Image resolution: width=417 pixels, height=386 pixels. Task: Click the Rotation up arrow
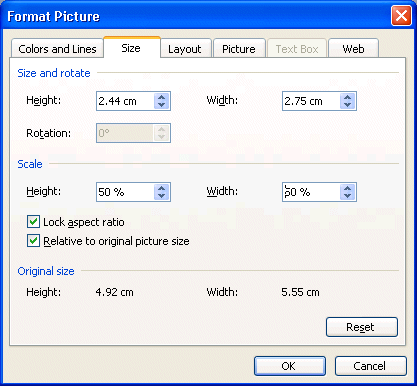point(162,129)
